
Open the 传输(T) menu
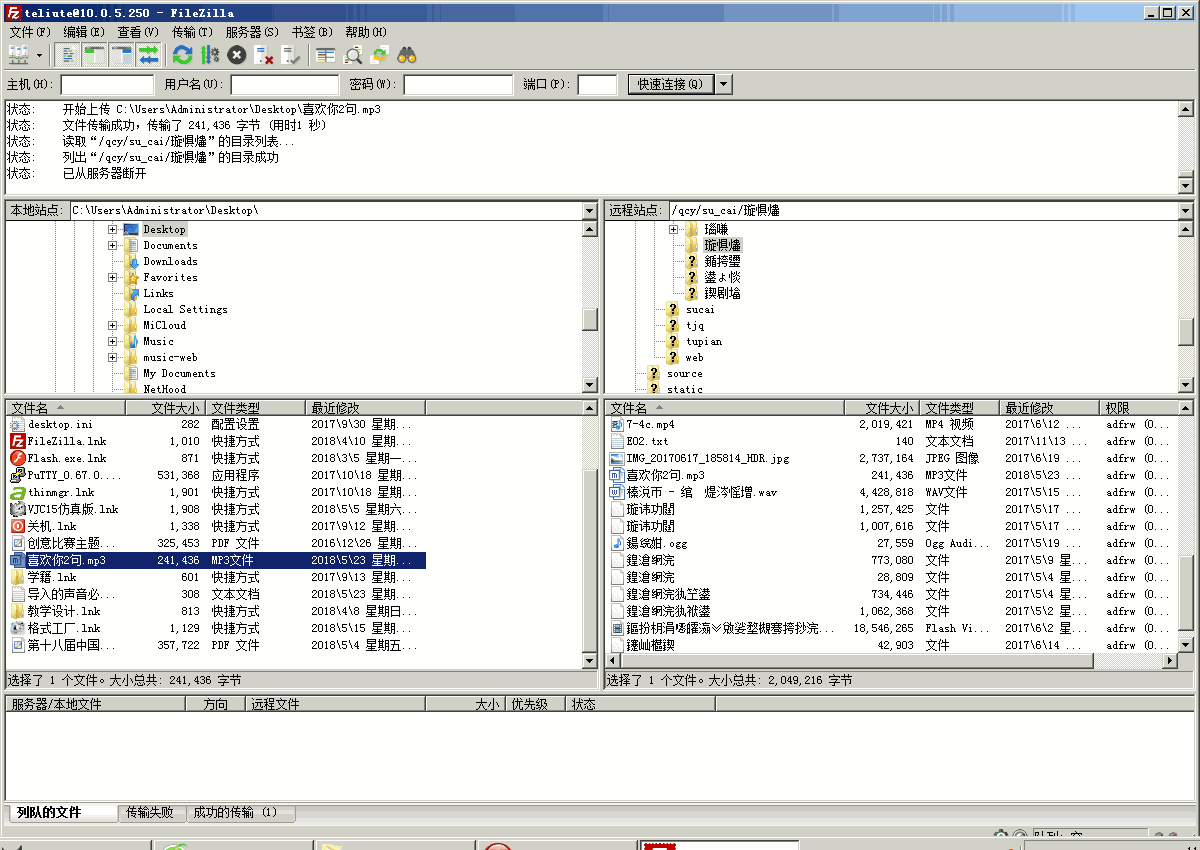[x=192, y=32]
